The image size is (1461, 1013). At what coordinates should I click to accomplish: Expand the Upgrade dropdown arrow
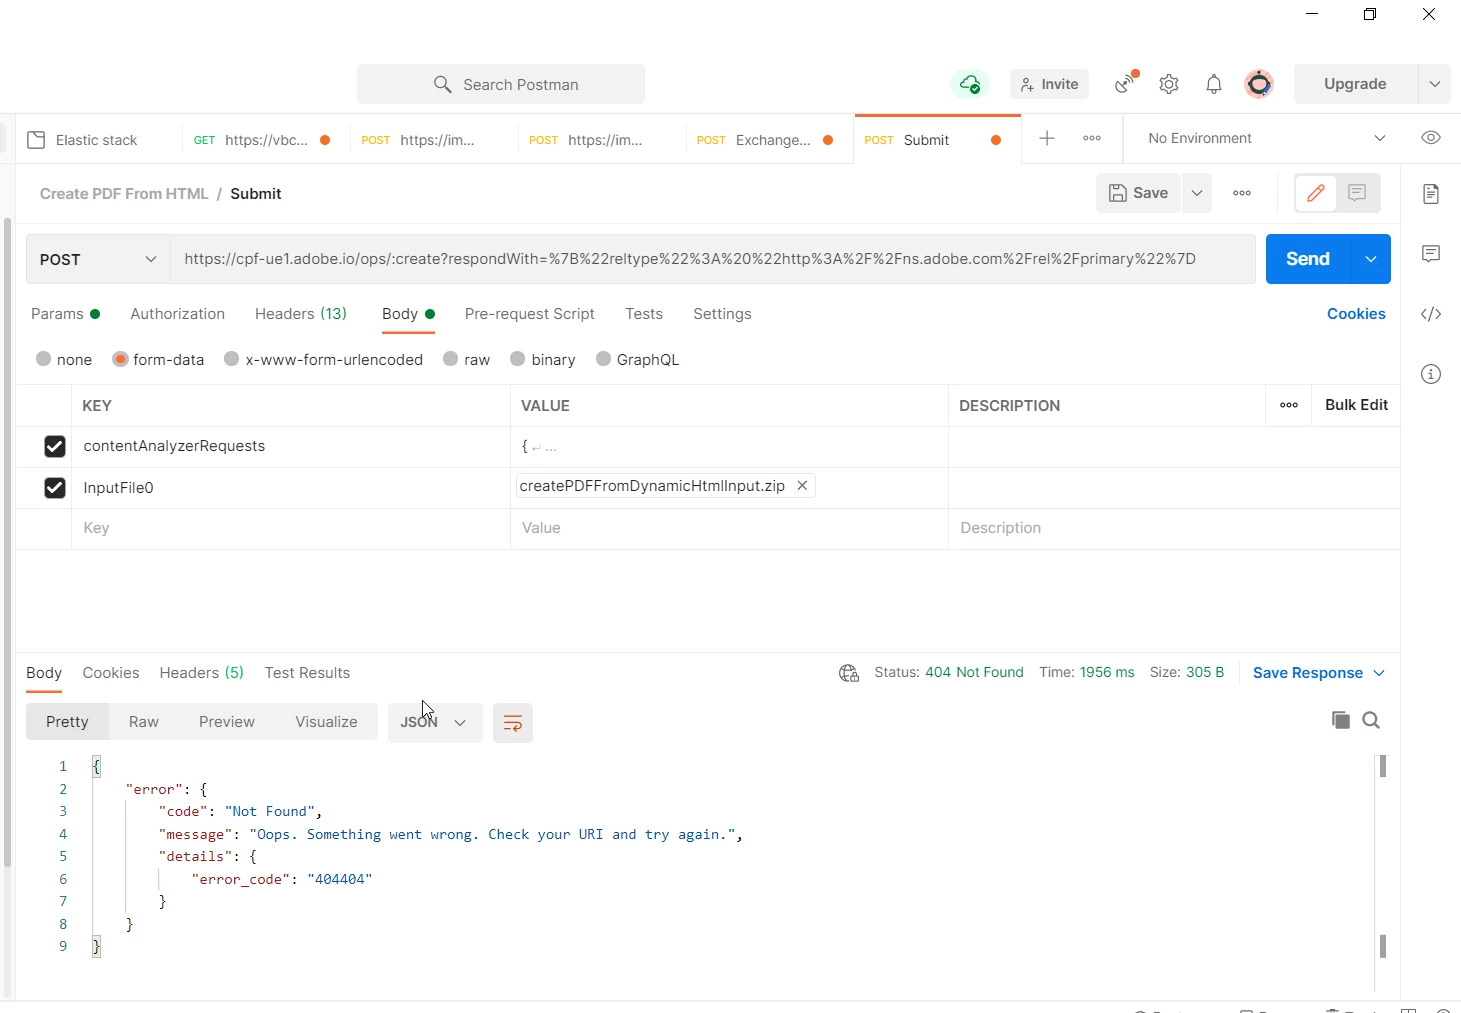(1435, 84)
